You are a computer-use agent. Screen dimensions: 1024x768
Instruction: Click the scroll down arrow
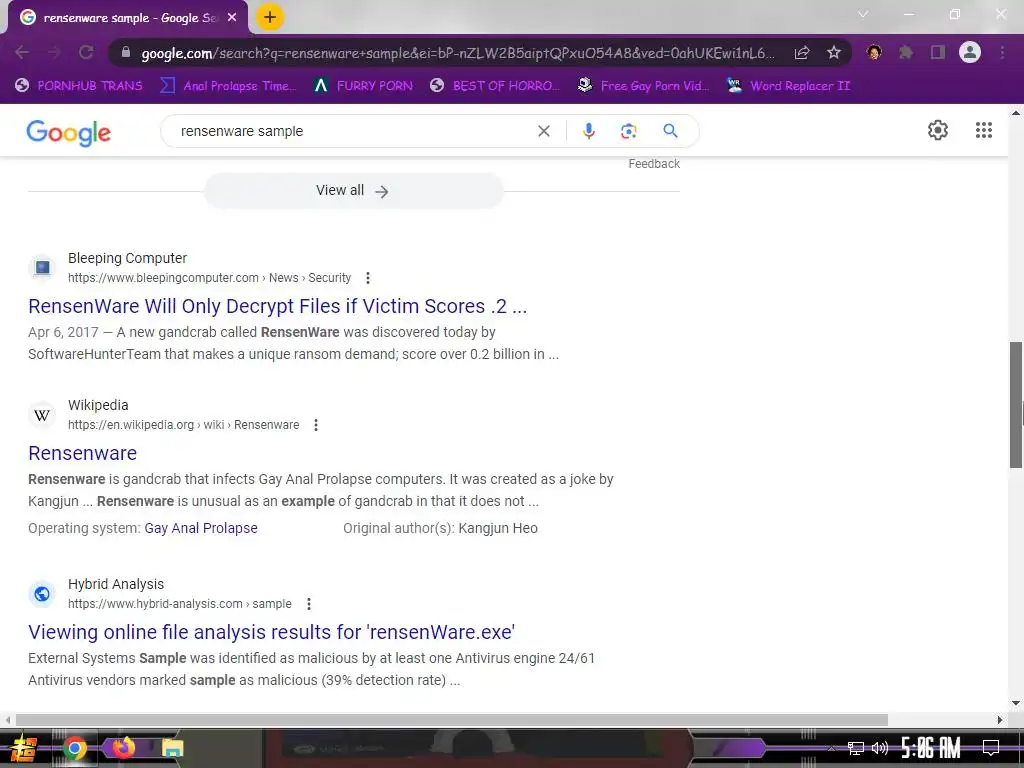[1016, 703]
